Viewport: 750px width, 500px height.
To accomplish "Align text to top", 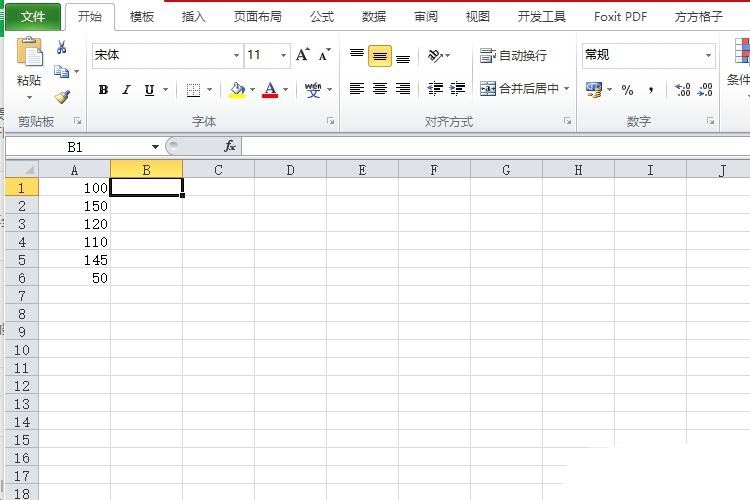I will pos(357,56).
